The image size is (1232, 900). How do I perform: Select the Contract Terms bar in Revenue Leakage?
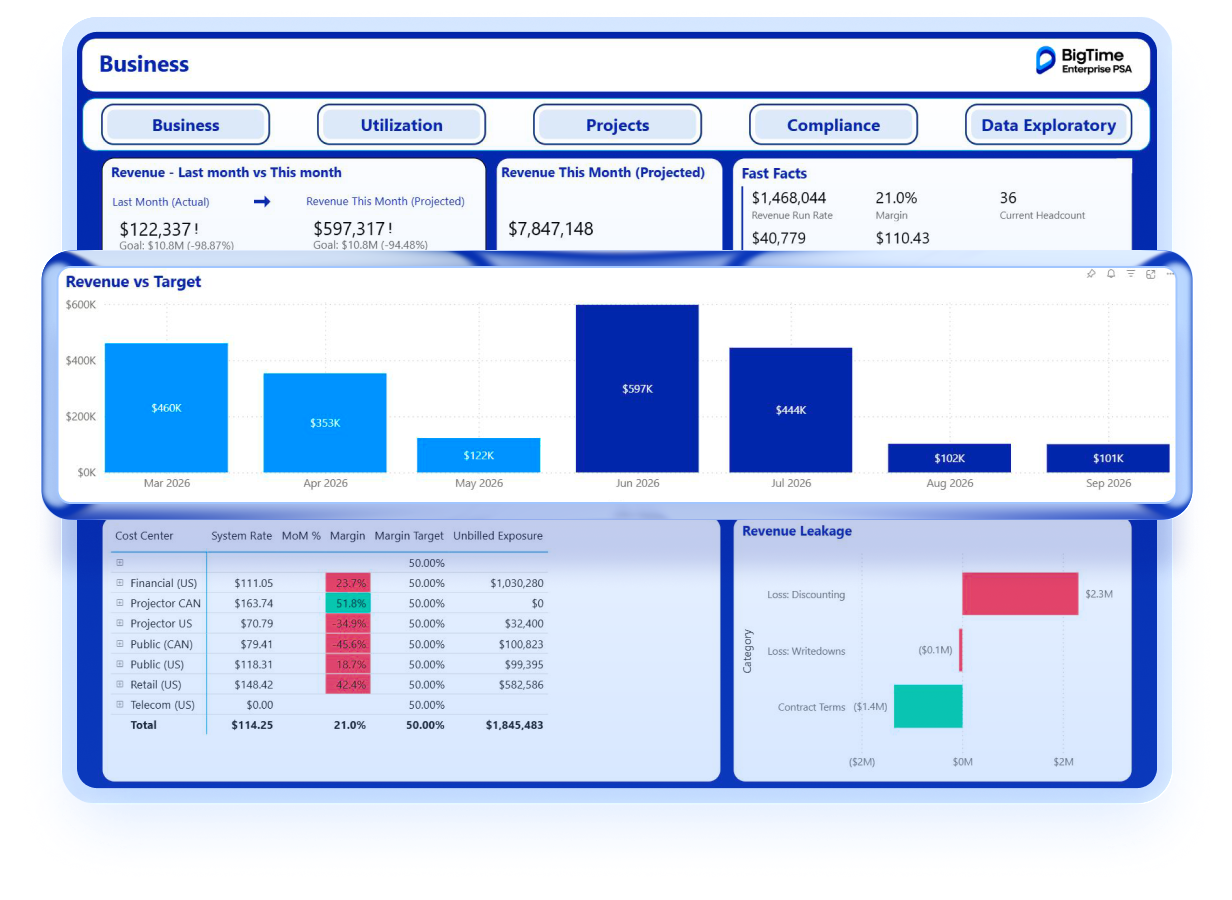pos(928,706)
